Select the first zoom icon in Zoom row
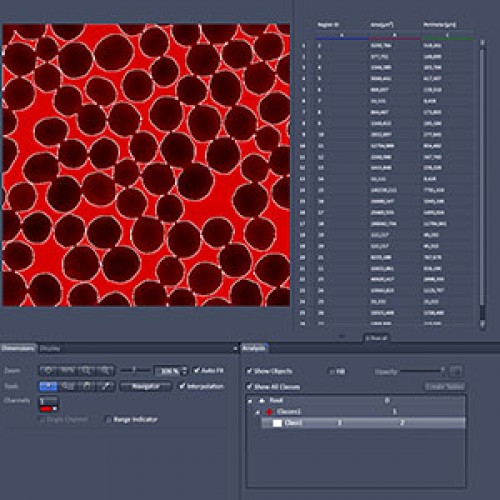500x500 pixels. [x=48, y=370]
